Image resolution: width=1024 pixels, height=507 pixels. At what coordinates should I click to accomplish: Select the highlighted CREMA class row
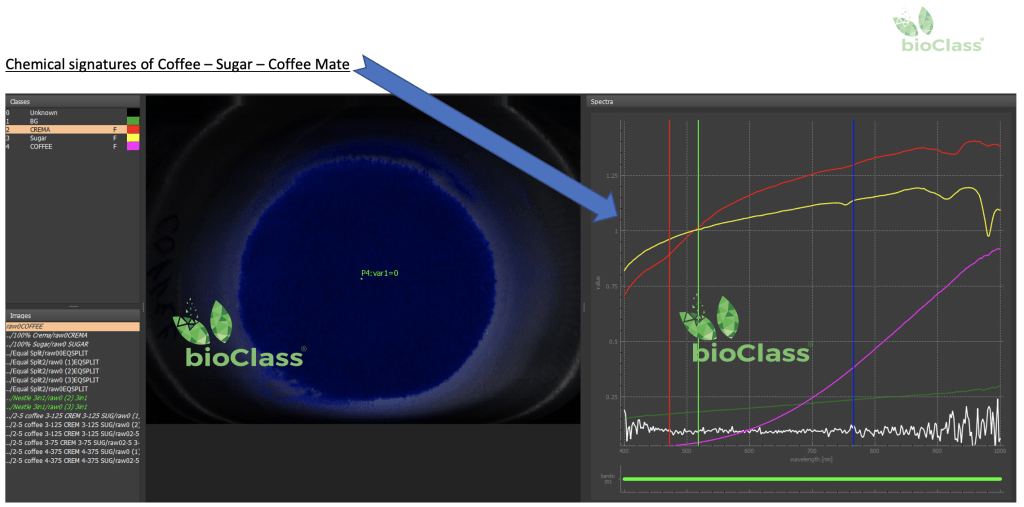tap(72, 129)
